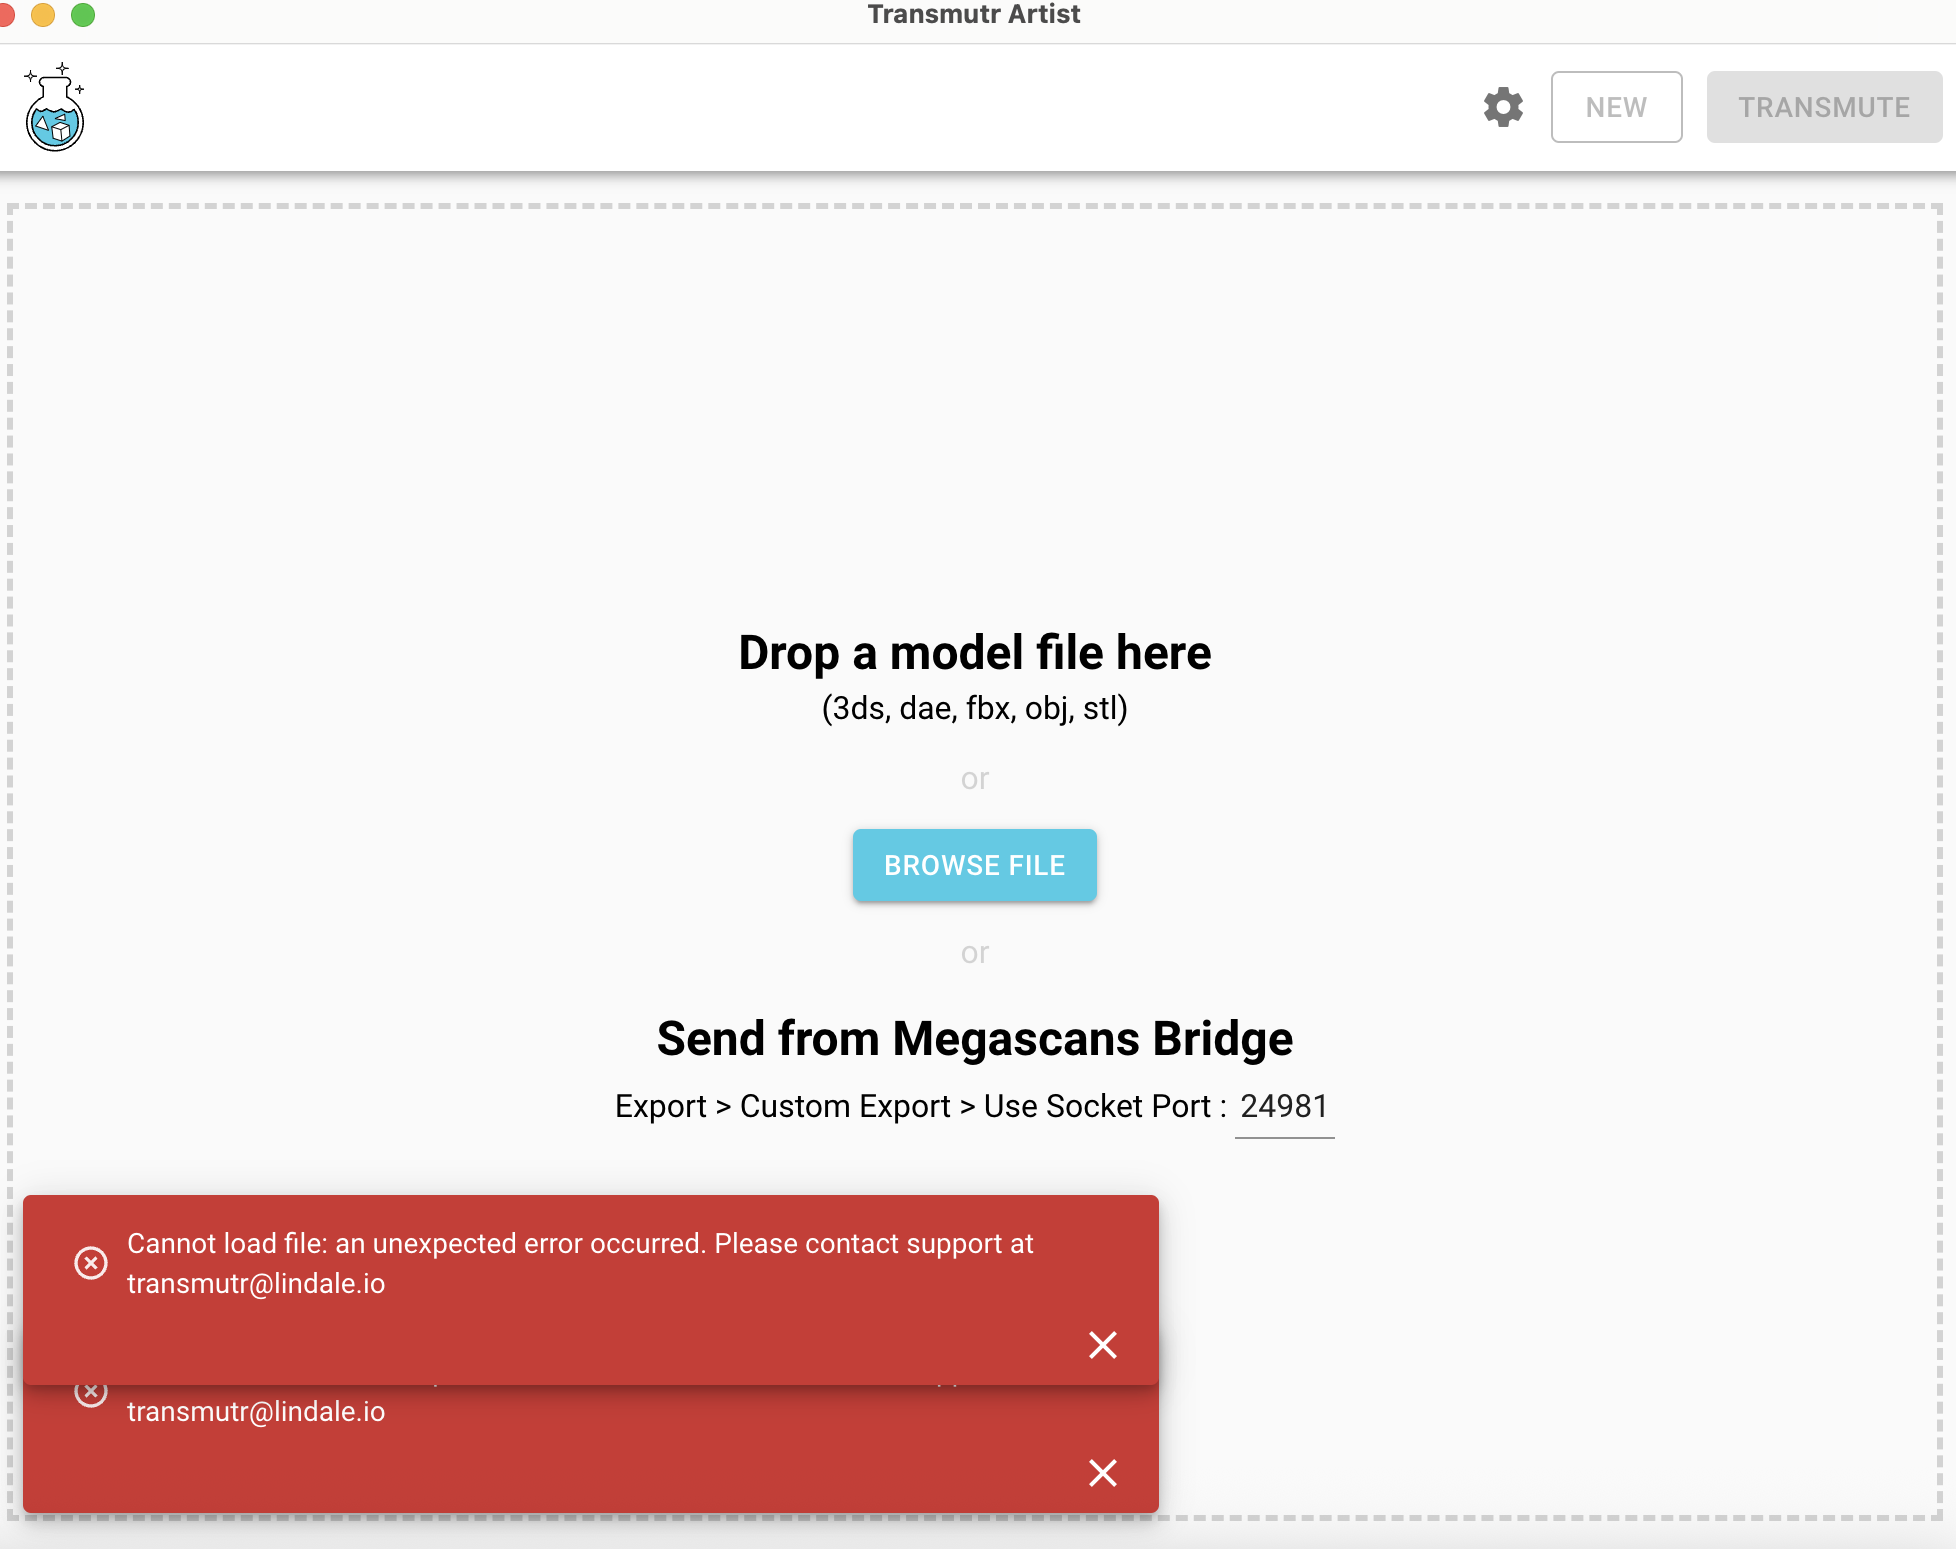Minimize window with yellow button

43,14
